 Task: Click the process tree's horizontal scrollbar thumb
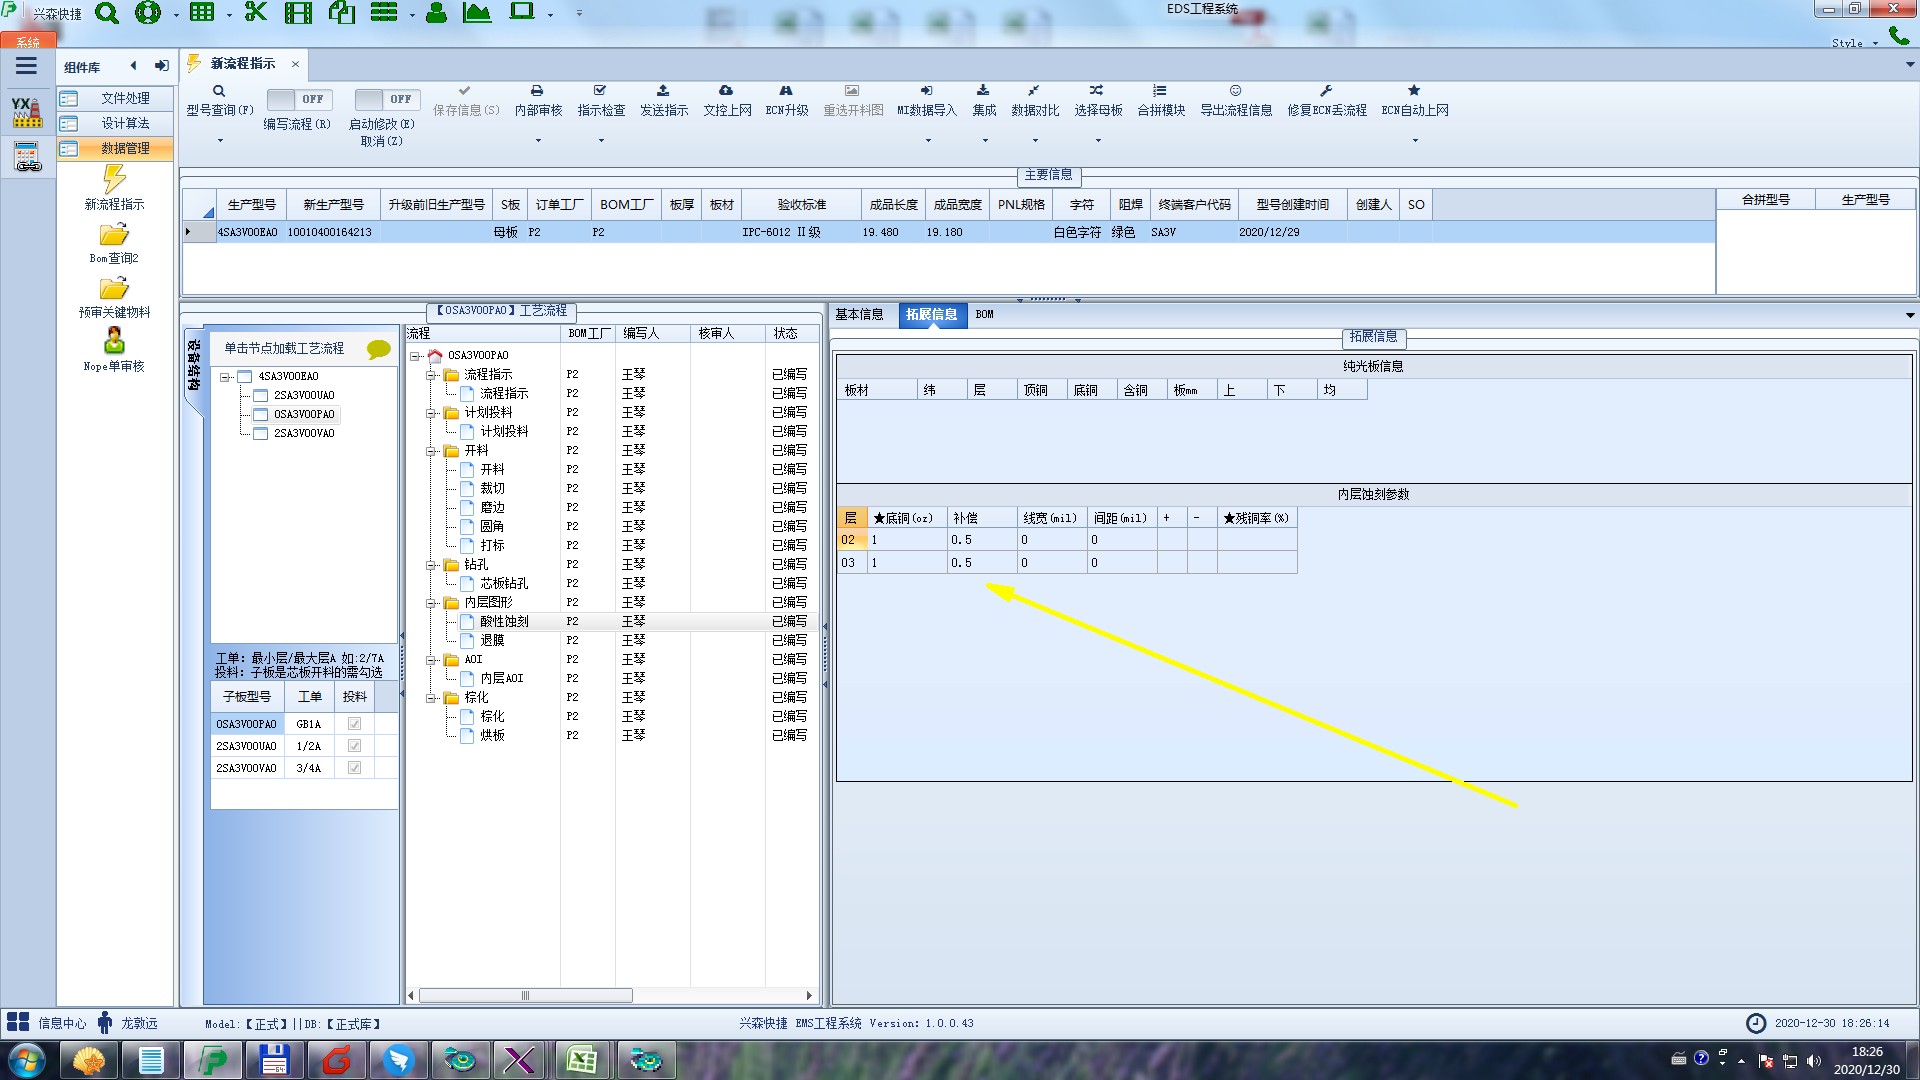pyautogui.click(x=525, y=996)
